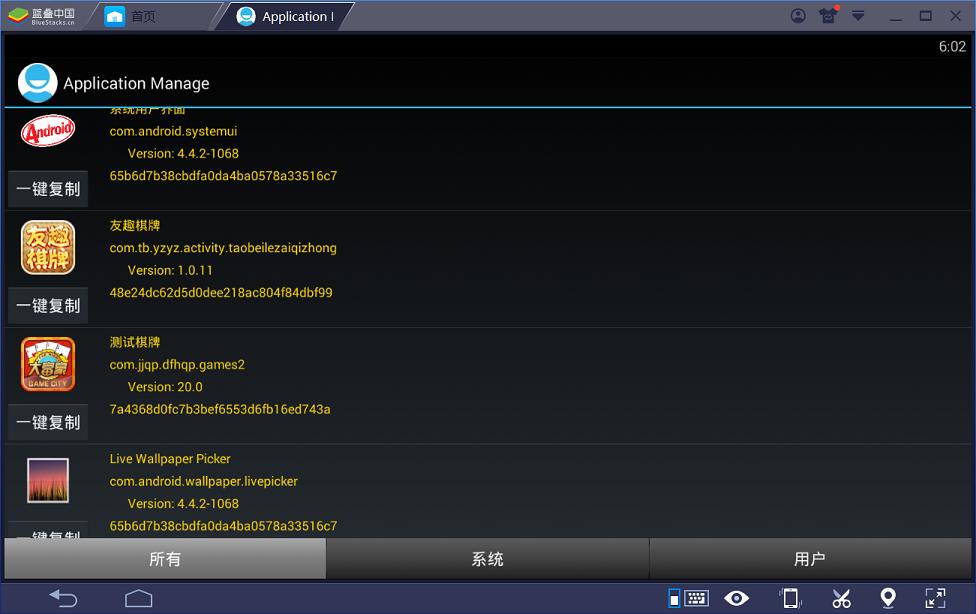Open the keyboard control settings icon
Image resolution: width=976 pixels, height=614 pixels.
pos(689,598)
